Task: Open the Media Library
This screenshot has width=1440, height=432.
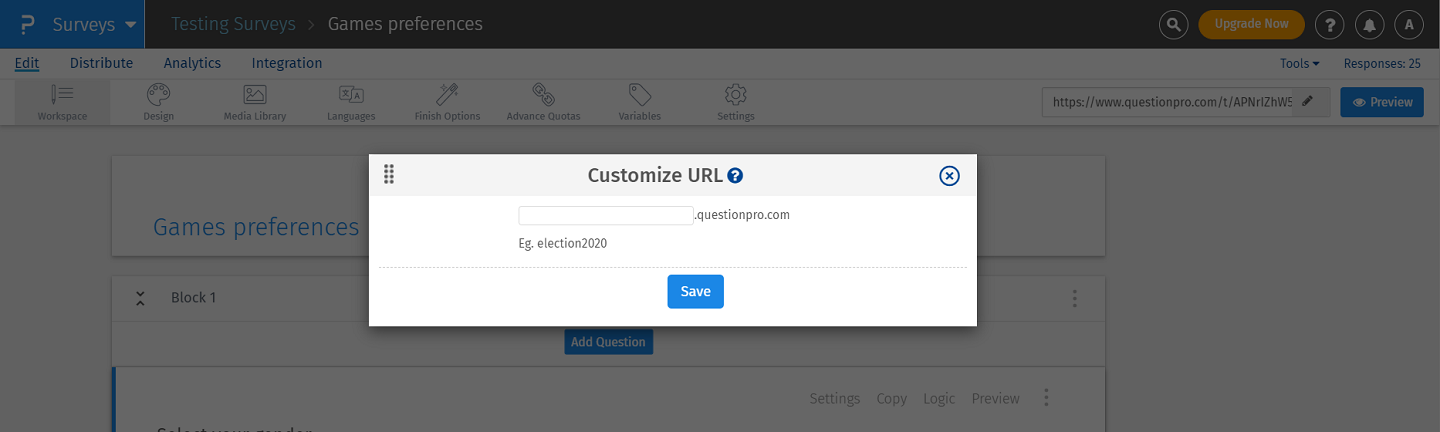Action: [x=254, y=102]
